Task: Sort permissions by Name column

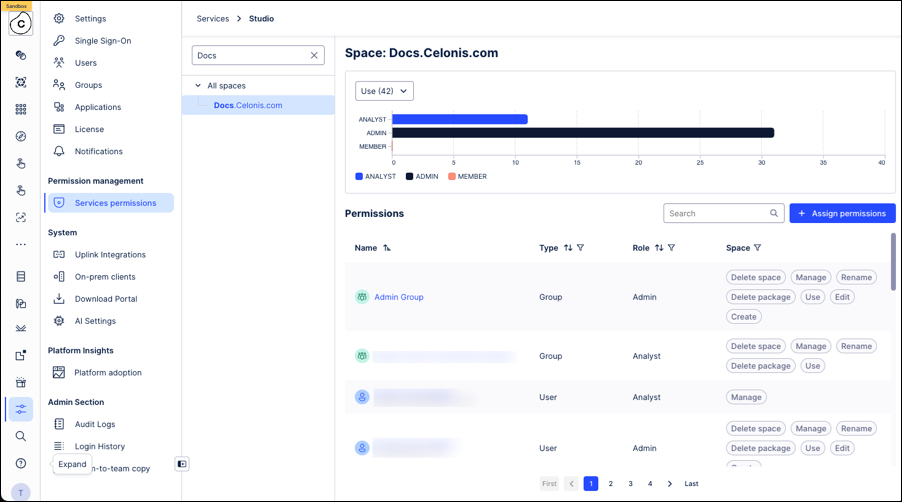Action: point(387,248)
